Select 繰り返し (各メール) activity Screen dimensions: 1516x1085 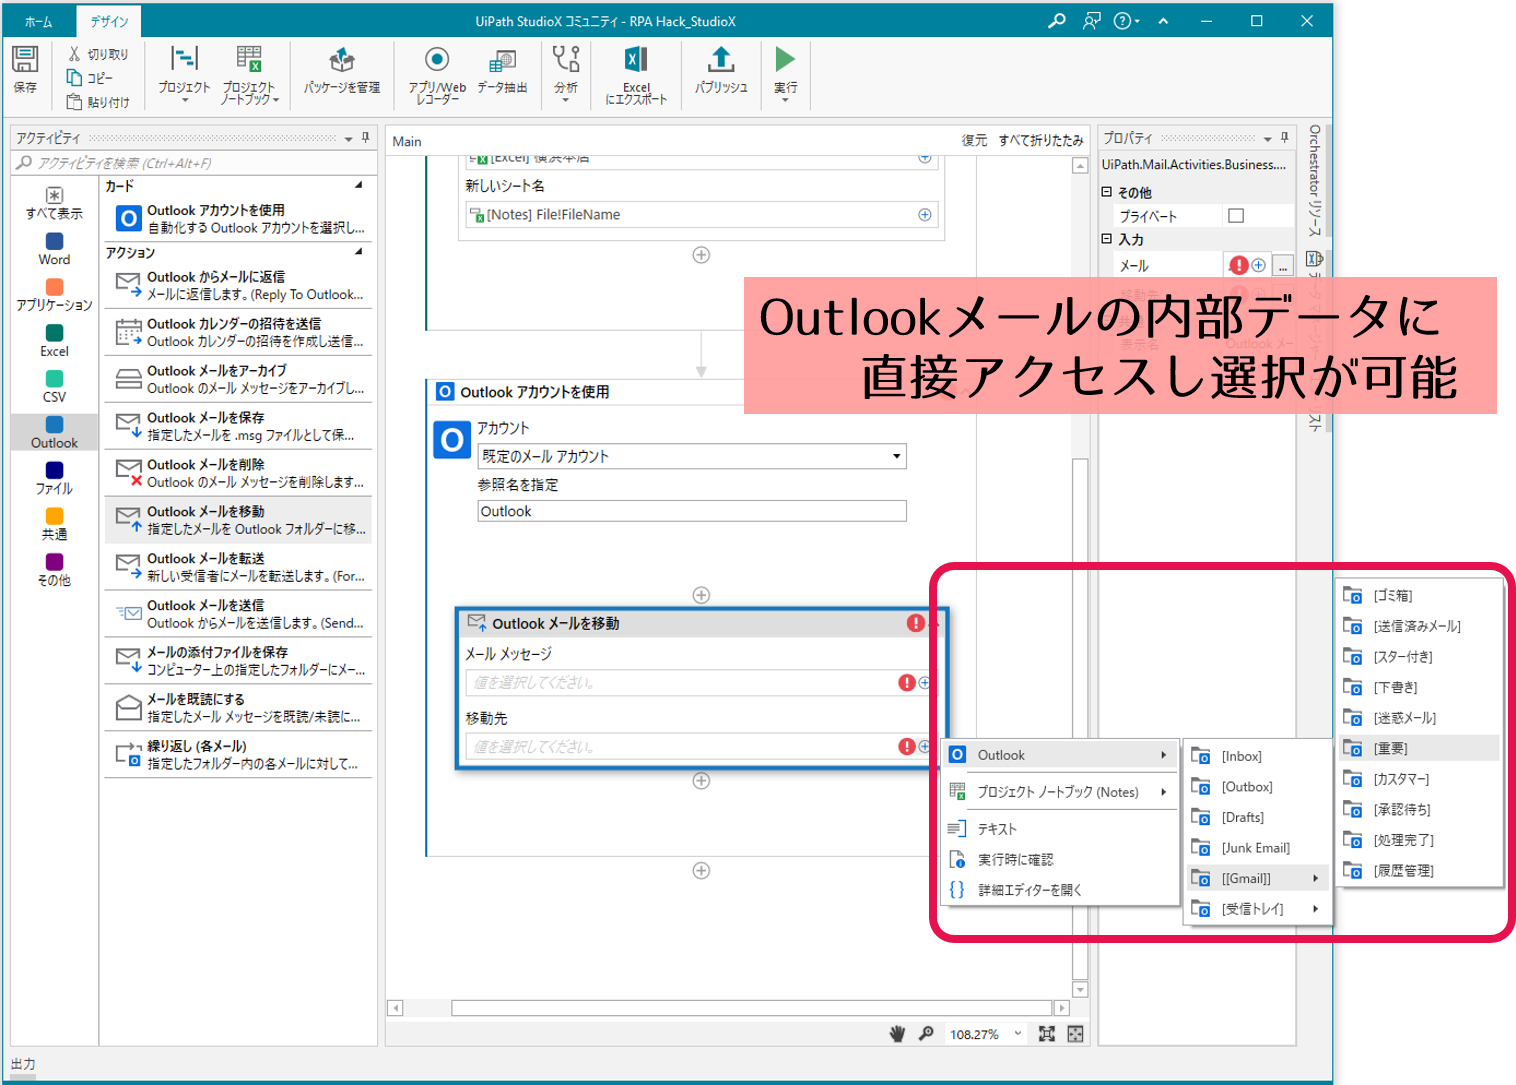tap(238, 756)
